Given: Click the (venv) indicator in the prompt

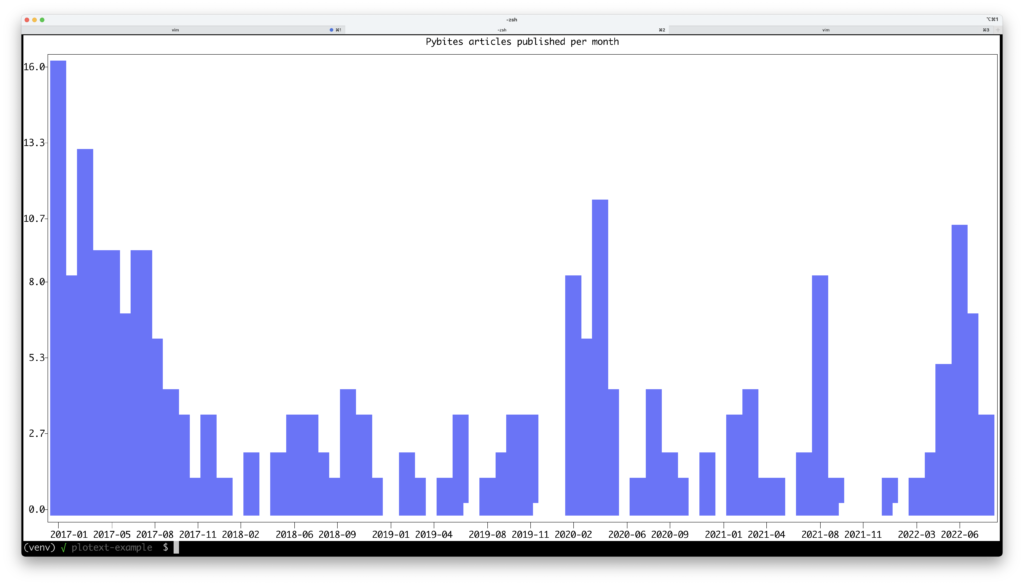Looking at the screenshot, I should [39, 547].
